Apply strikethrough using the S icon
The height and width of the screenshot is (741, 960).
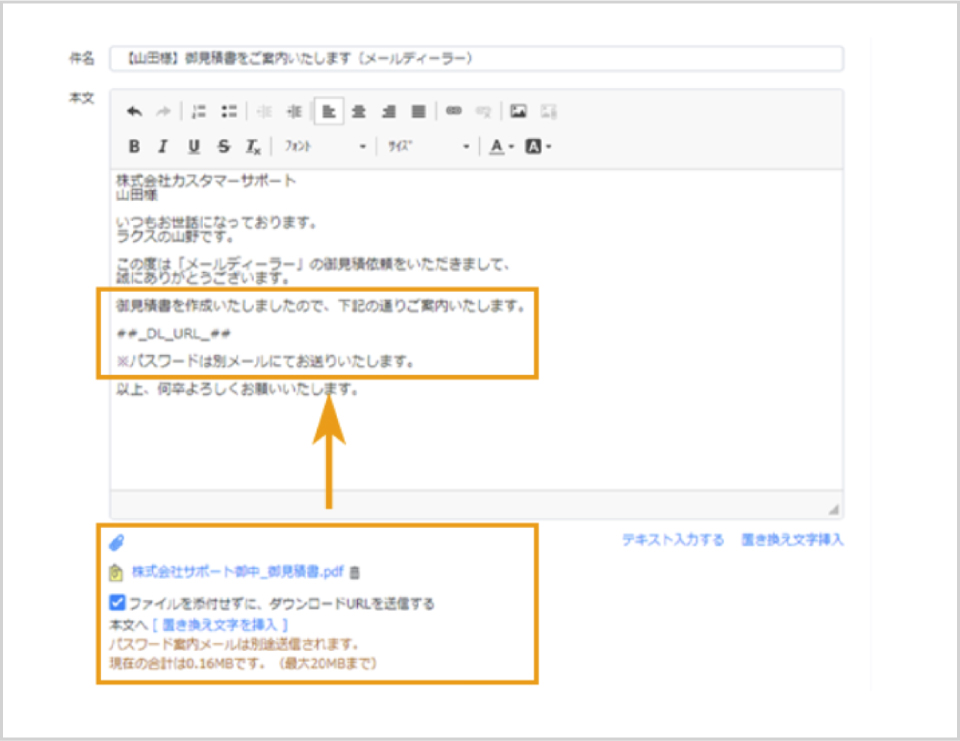(222, 145)
